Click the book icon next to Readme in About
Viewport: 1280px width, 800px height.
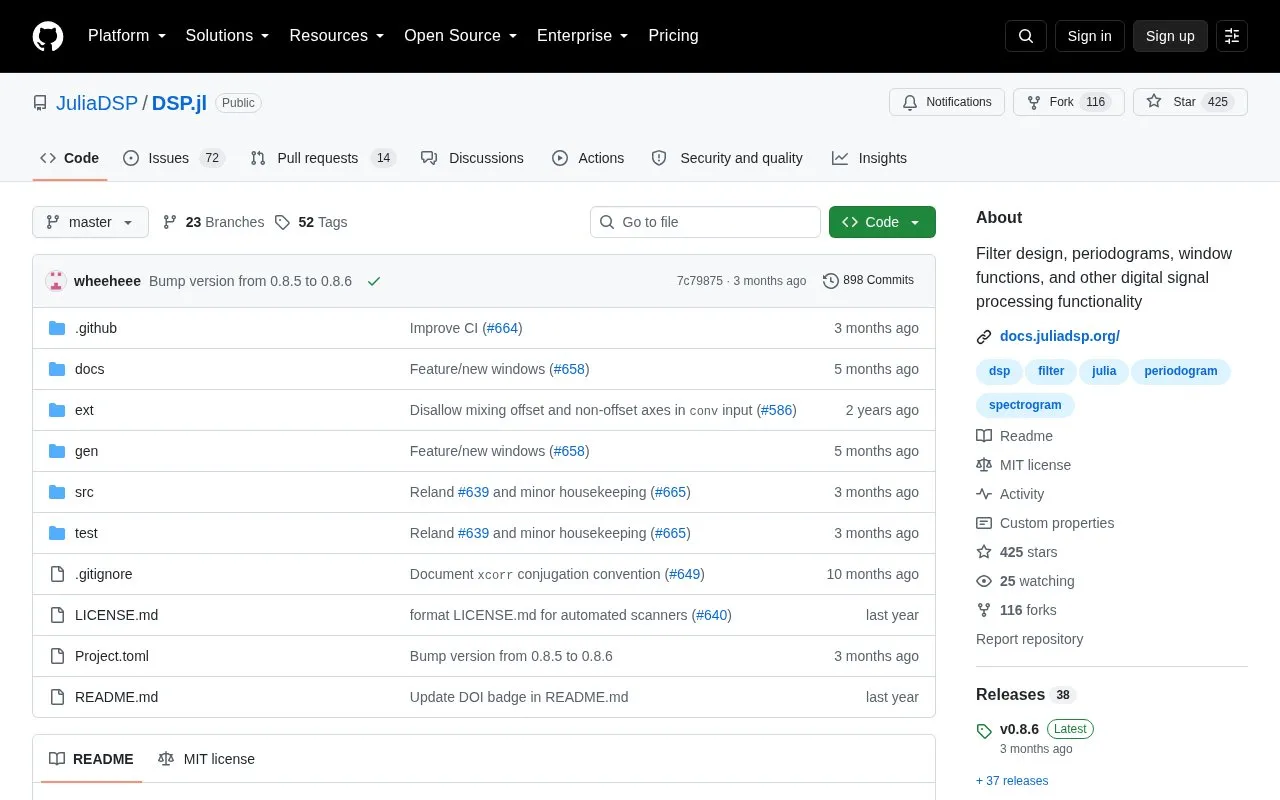tap(984, 436)
